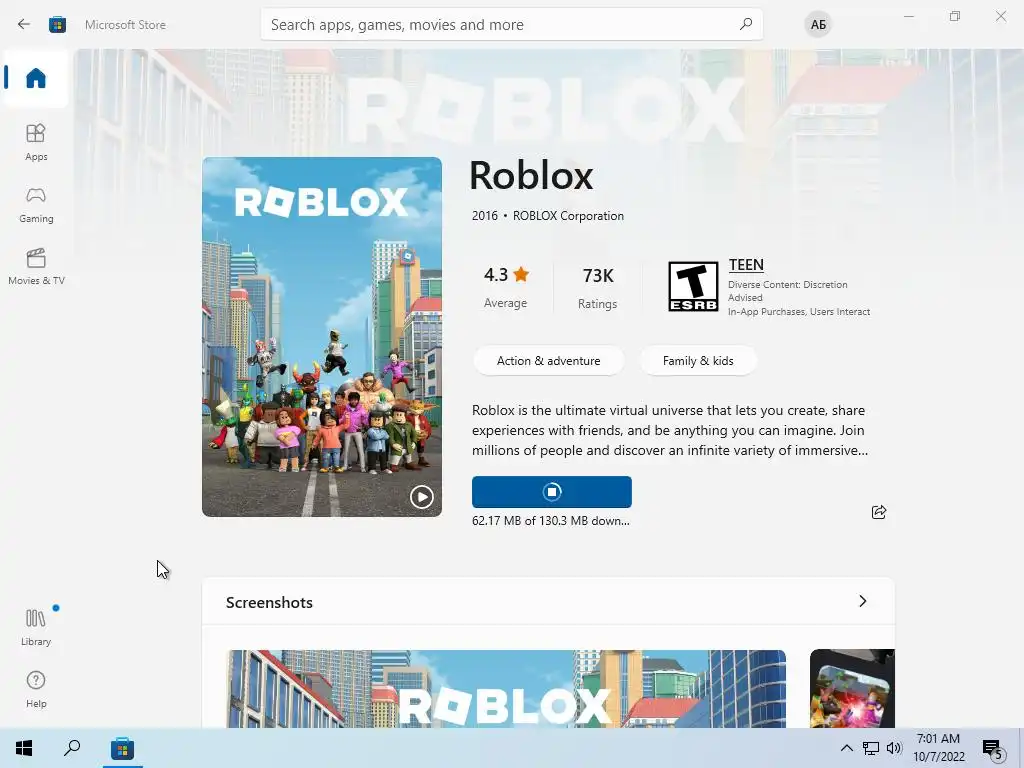Open the Movies & TV section
The height and width of the screenshot is (768, 1024).
[36, 266]
